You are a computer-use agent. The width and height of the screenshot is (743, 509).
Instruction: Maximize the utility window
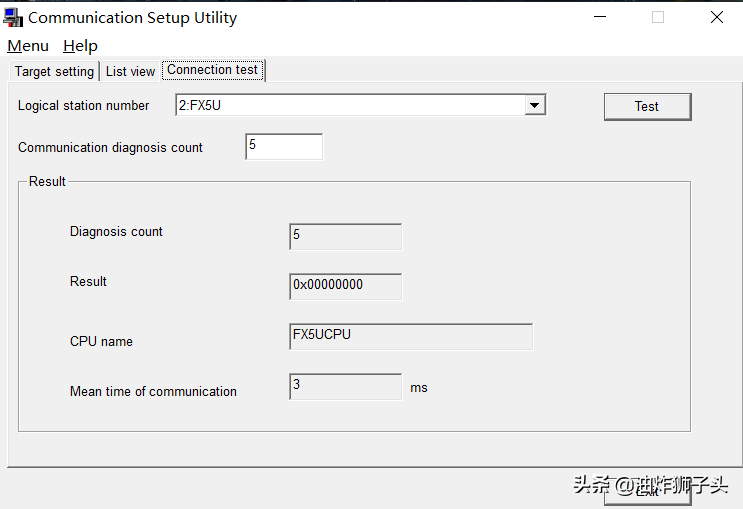pyautogui.click(x=658, y=17)
